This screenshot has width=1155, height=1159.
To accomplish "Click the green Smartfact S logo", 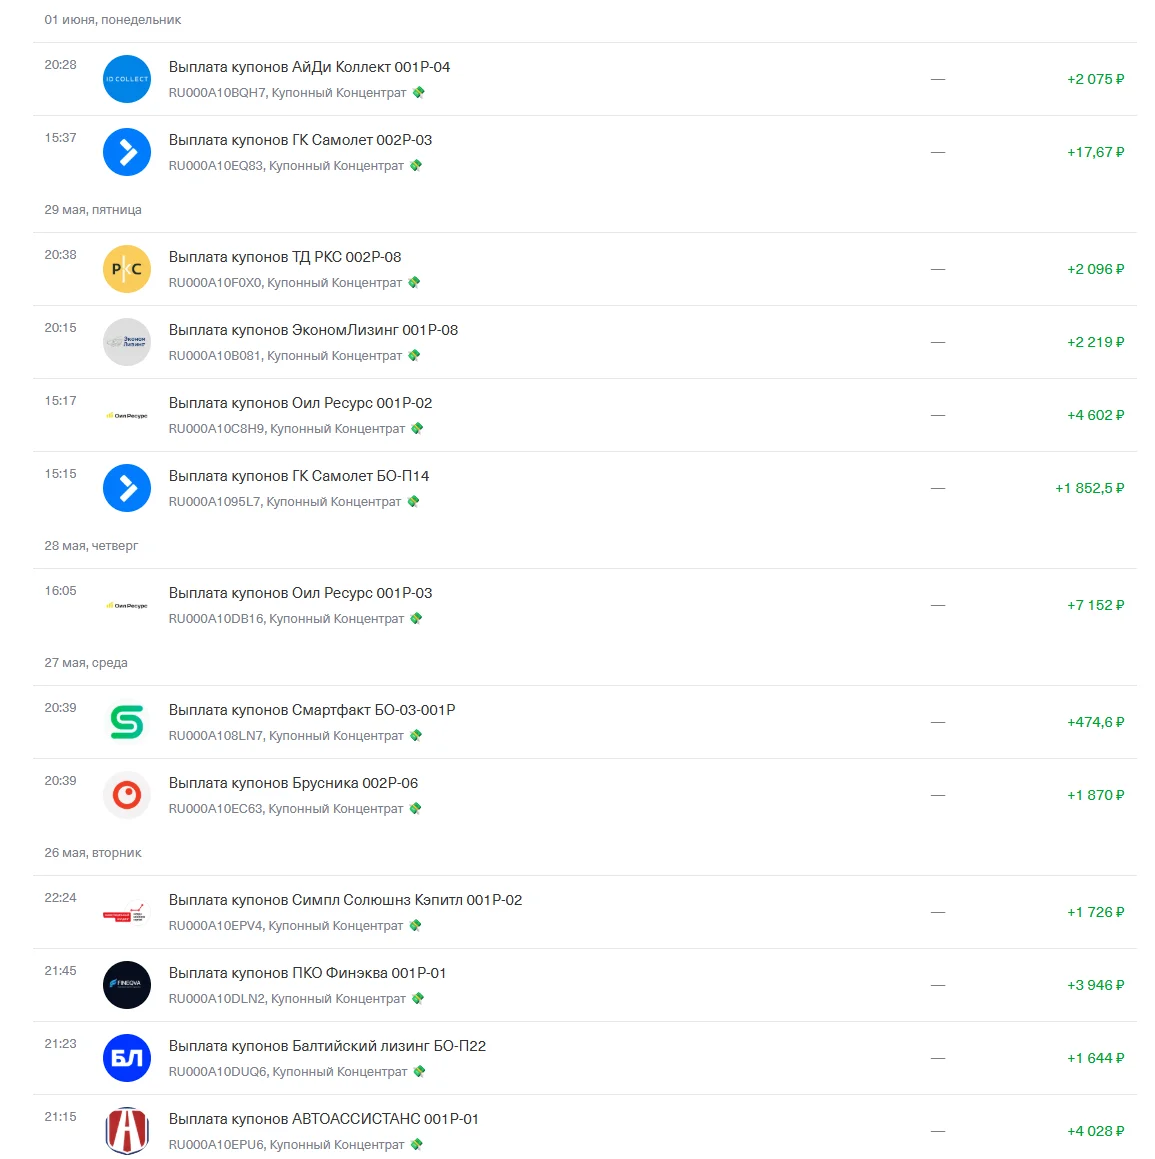I will point(126,722).
